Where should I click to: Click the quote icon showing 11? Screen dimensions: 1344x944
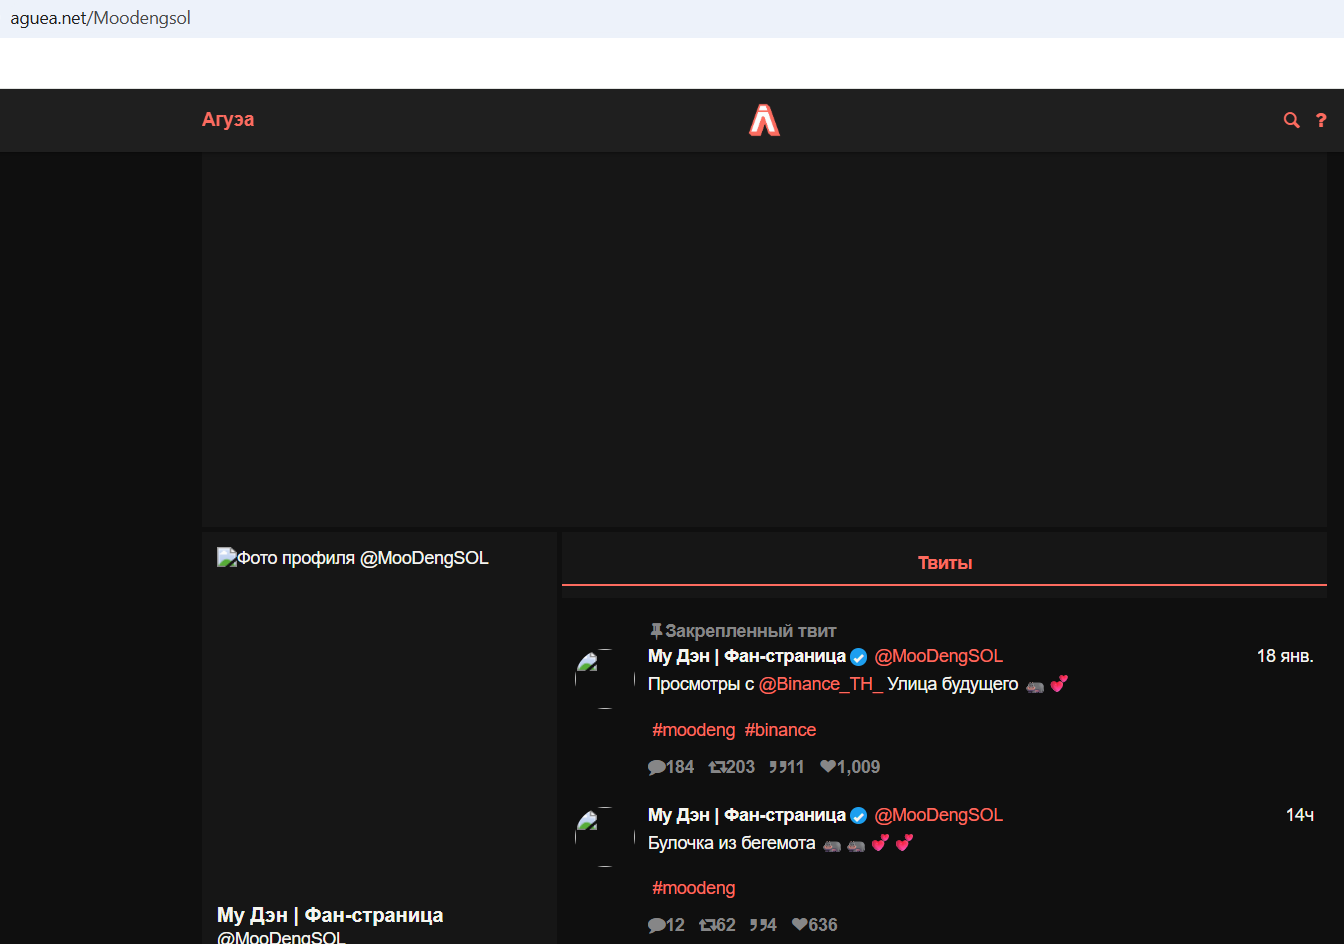point(776,767)
